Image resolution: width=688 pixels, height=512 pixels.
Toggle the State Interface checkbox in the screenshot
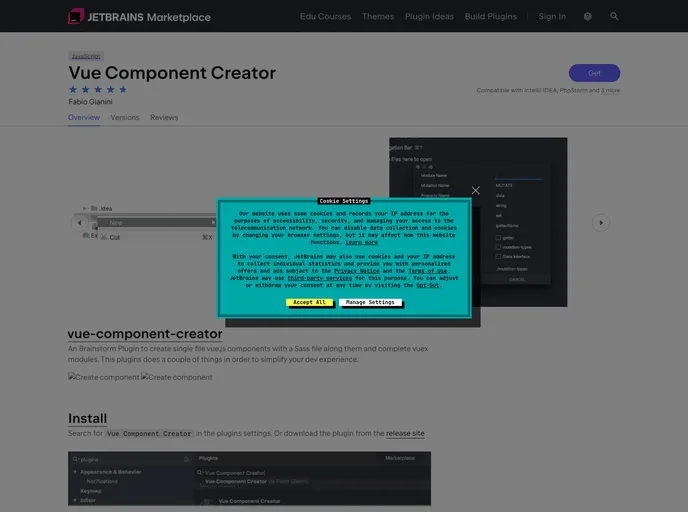(498, 257)
